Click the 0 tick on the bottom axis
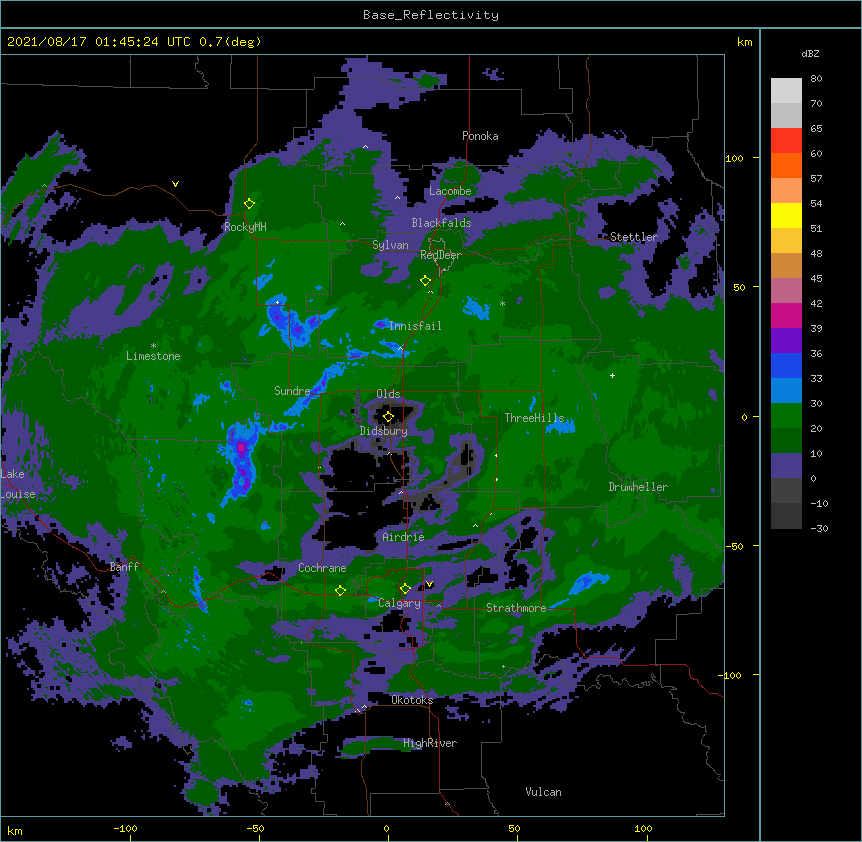 point(386,828)
